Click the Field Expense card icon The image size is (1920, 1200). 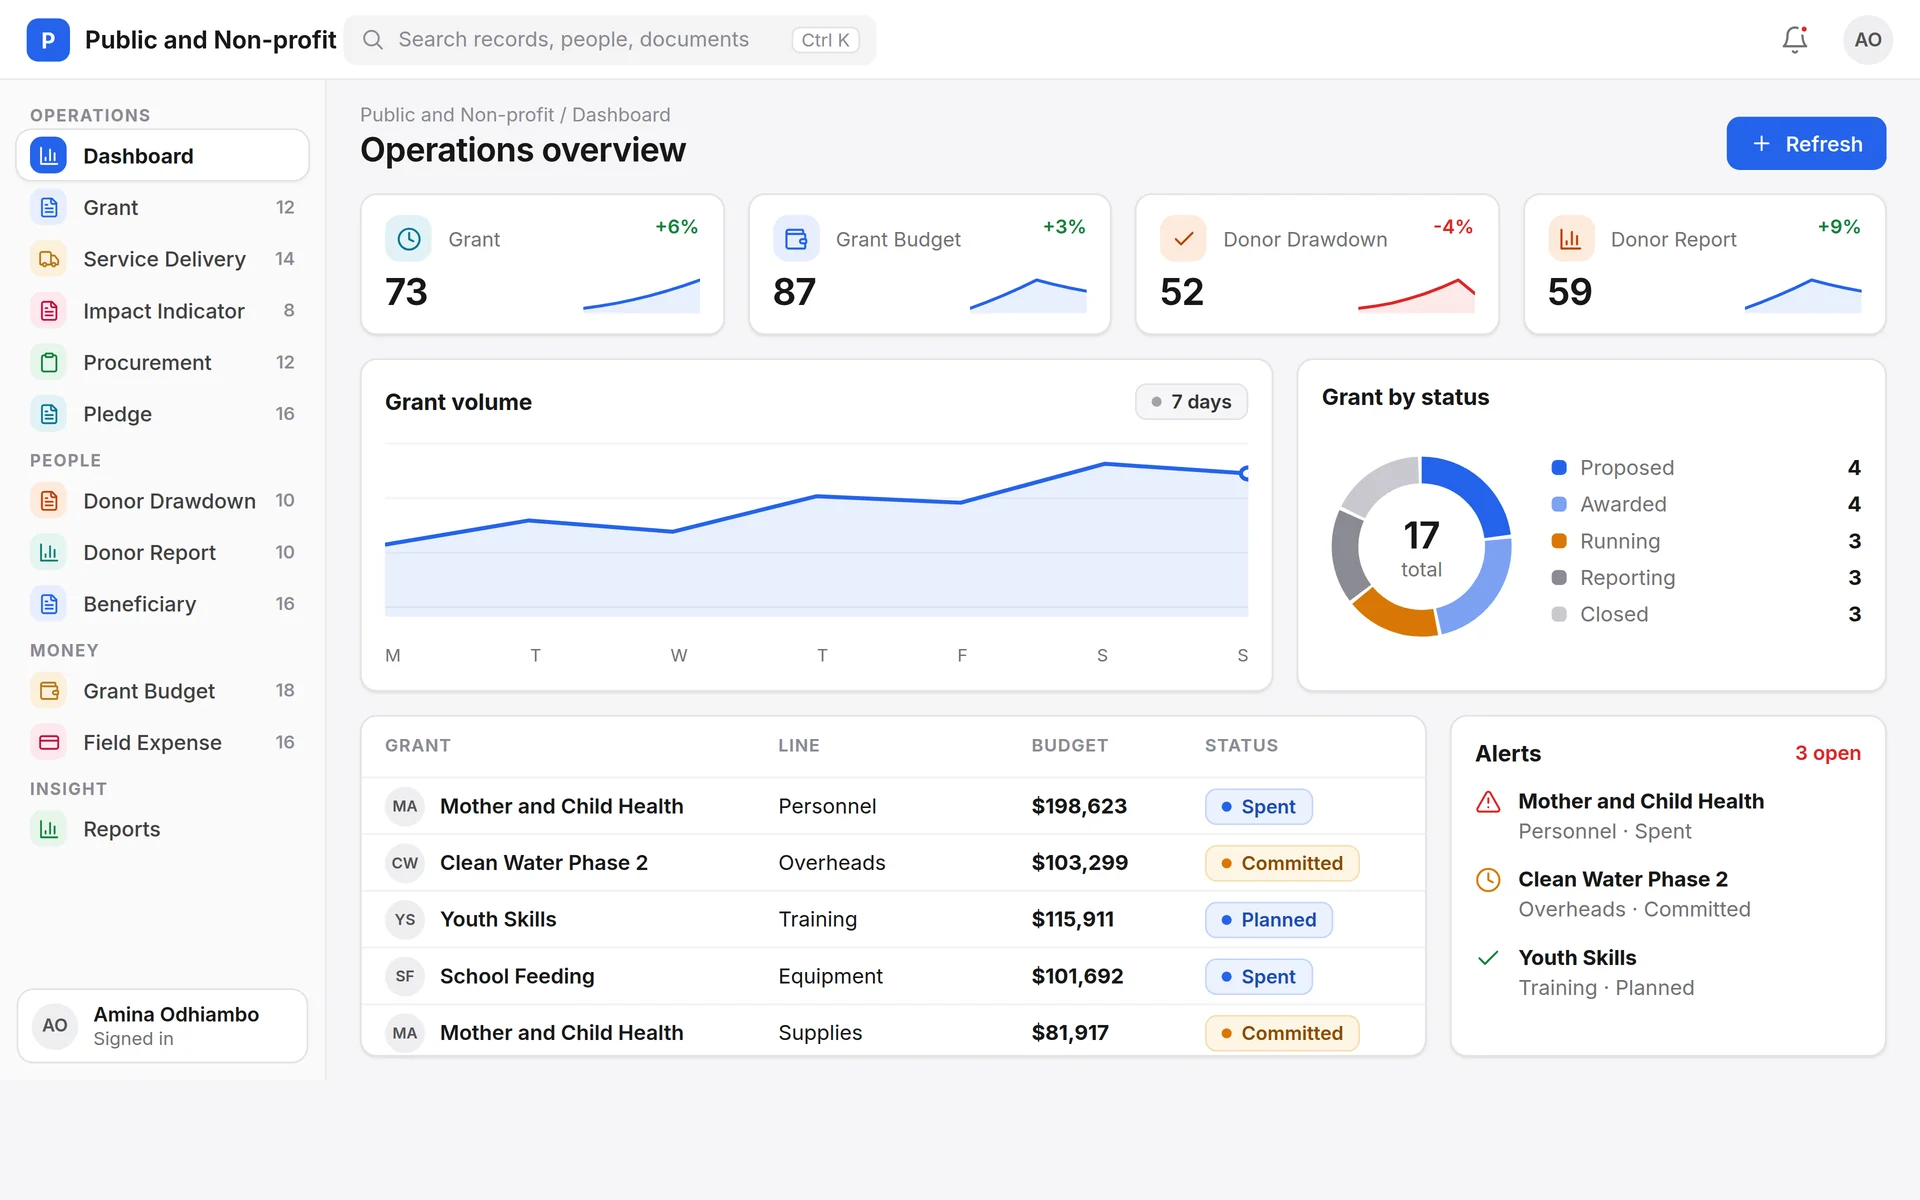tap(49, 742)
